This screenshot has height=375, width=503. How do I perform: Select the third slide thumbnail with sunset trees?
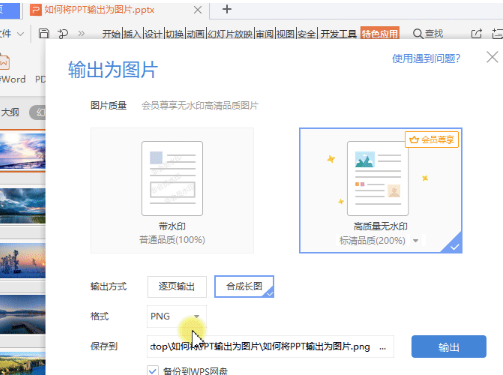pos(23,260)
